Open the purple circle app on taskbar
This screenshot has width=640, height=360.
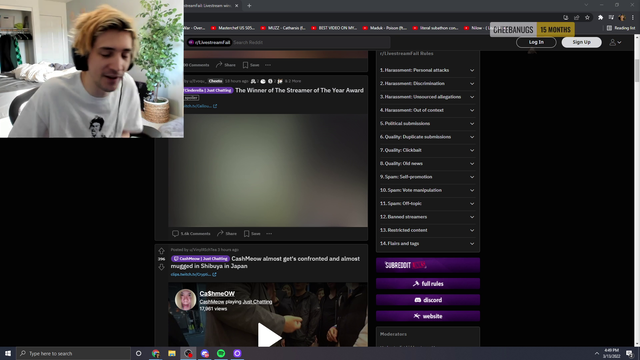point(237,353)
